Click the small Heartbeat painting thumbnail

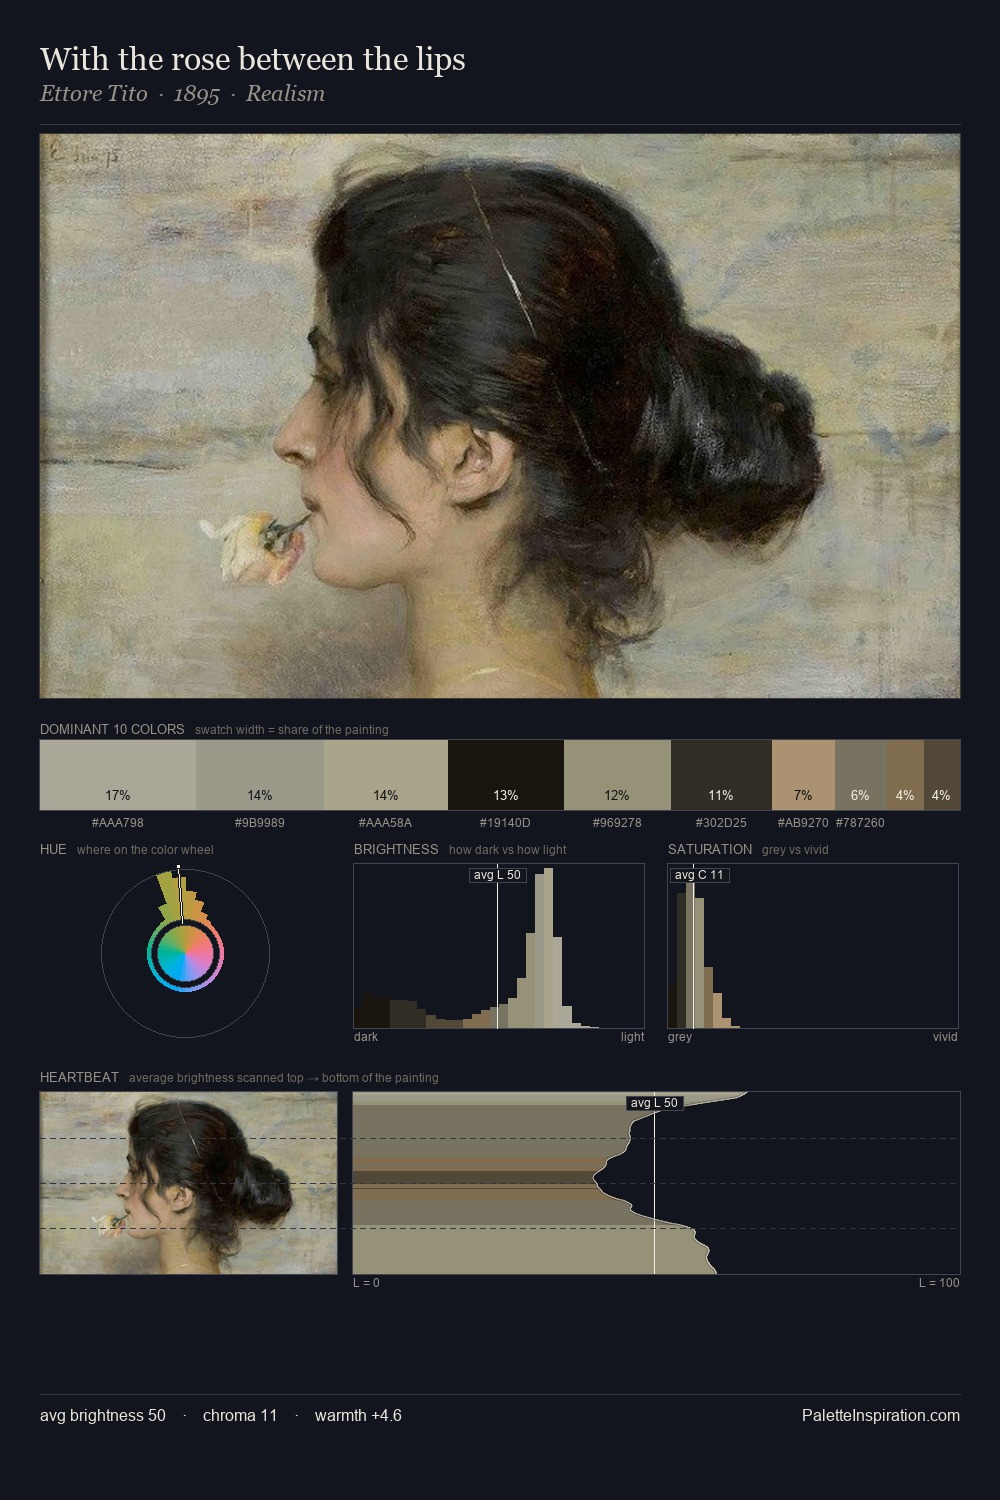(x=189, y=1183)
